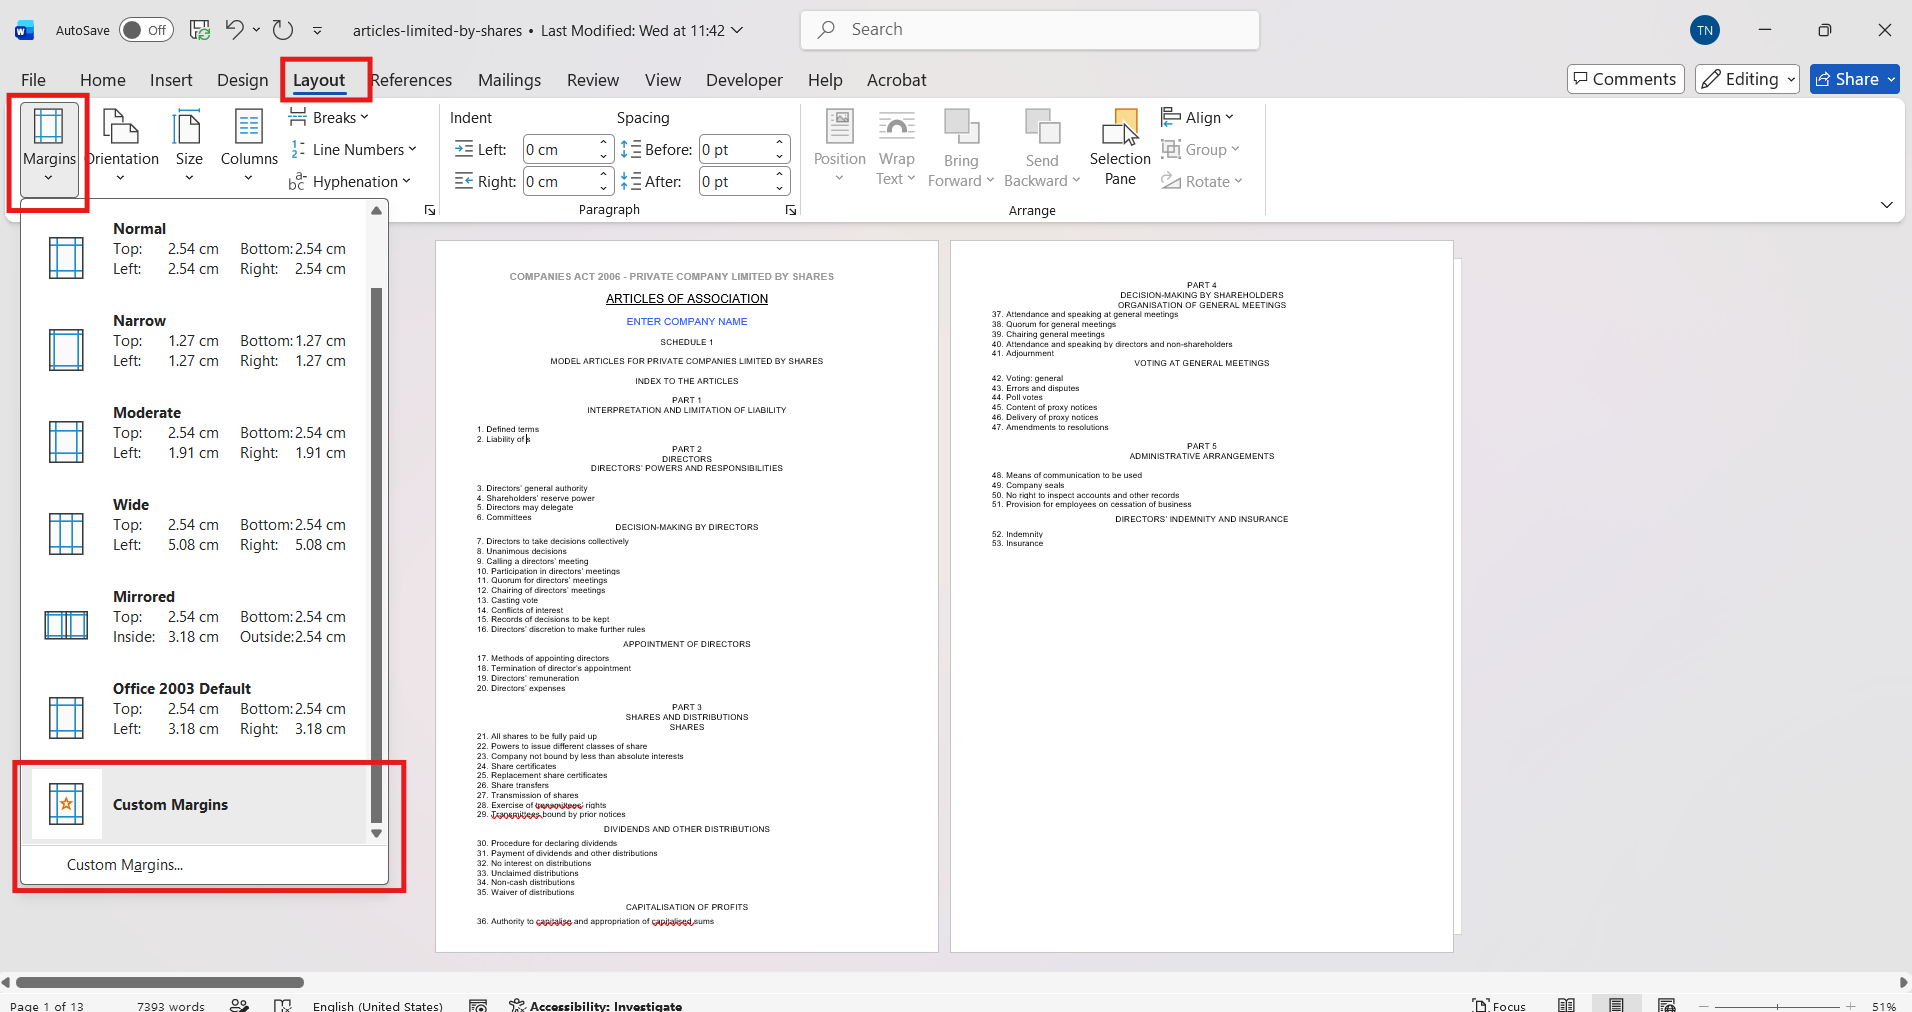Open the File tab
This screenshot has height=1012, width=1912.
[33, 80]
